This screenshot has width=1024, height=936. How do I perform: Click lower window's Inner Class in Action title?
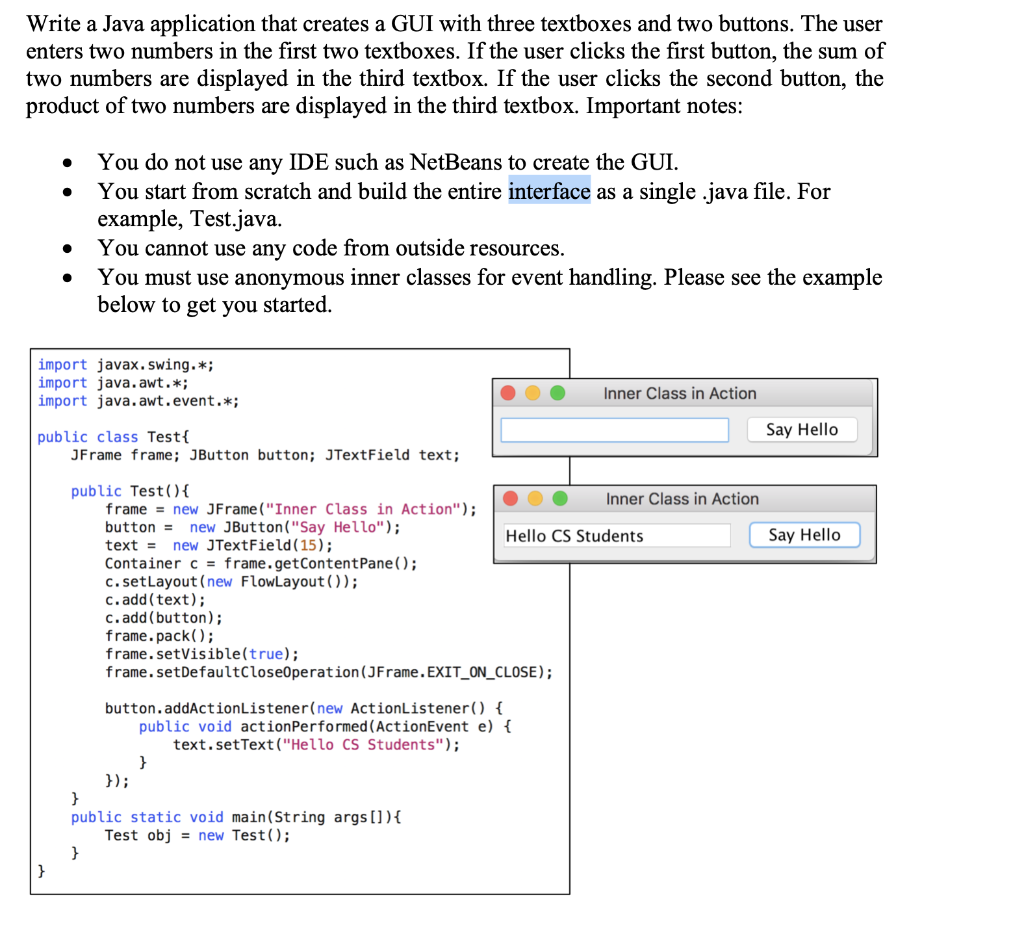(682, 499)
